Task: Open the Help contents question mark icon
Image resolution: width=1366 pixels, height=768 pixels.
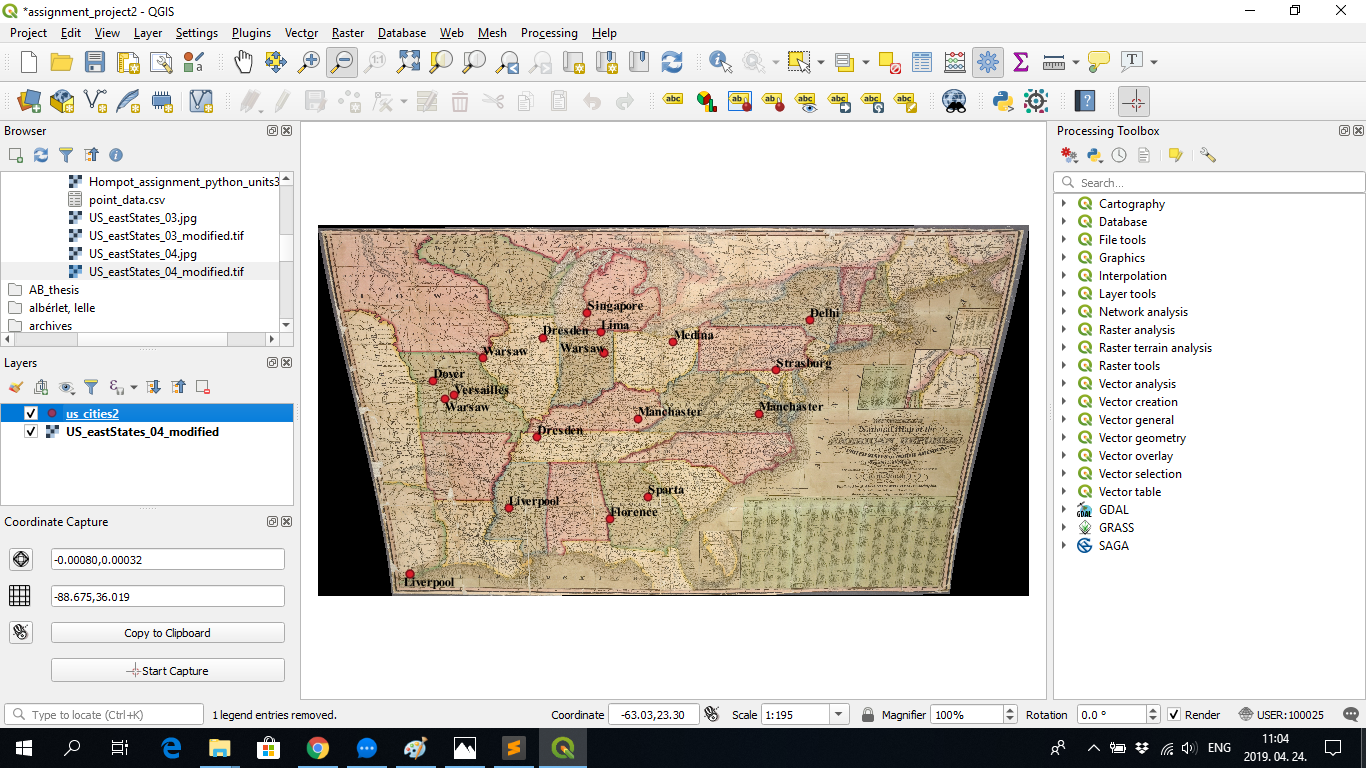Action: pos(1084,101)
